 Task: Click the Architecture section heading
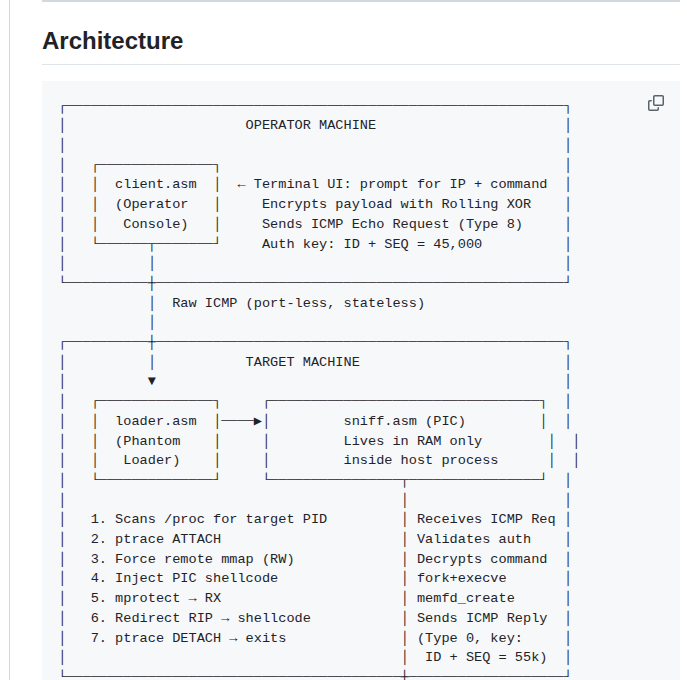(x=113, y=41)
